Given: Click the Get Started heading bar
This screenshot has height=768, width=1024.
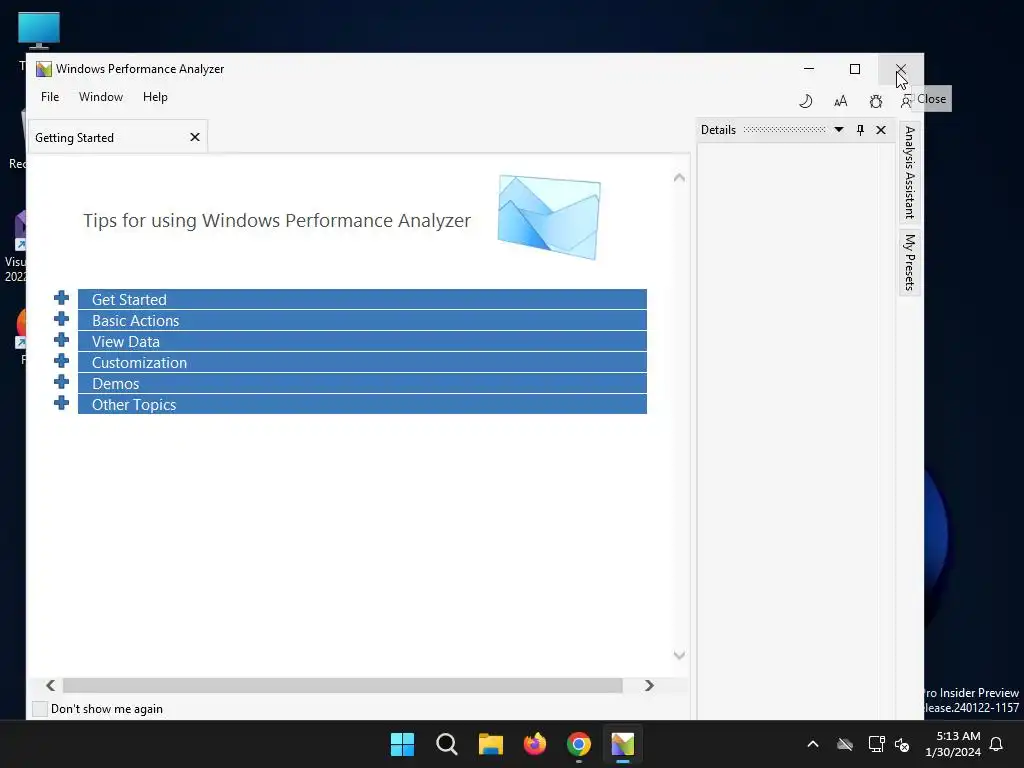Looking at the screenshot, I should click(x=362, y=299).
